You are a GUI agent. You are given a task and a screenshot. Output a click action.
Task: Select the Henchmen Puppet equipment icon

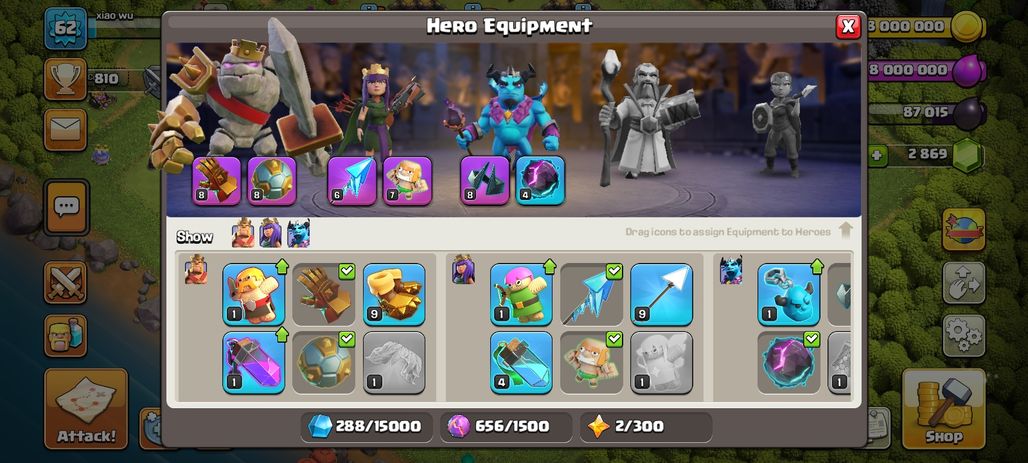click(x=789, y=294)
